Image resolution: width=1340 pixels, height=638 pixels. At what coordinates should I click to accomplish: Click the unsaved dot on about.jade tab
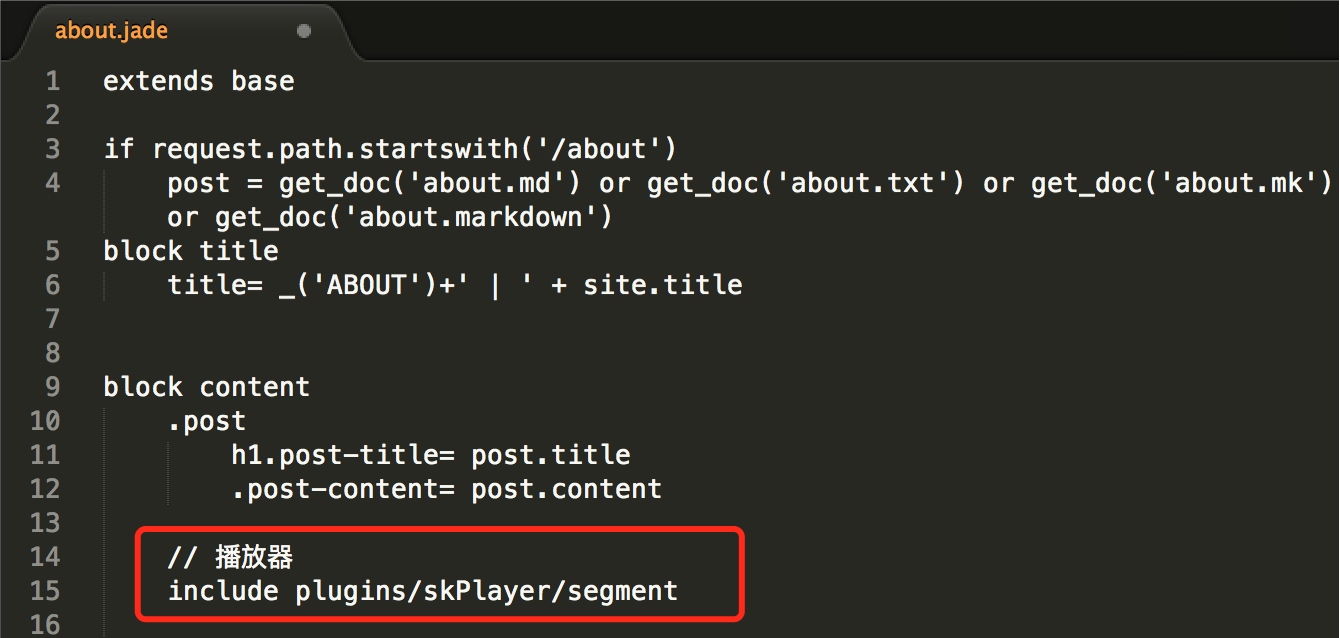click(x=304, y=31)
